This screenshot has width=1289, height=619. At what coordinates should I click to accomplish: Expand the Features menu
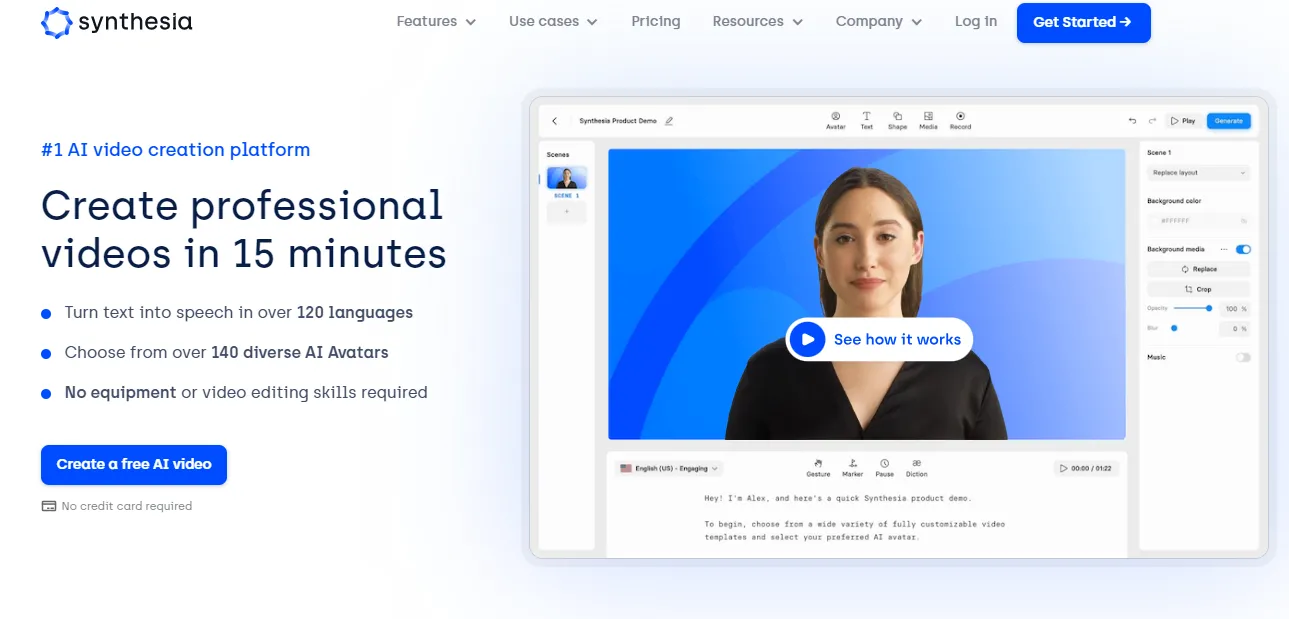coord(436,21)
